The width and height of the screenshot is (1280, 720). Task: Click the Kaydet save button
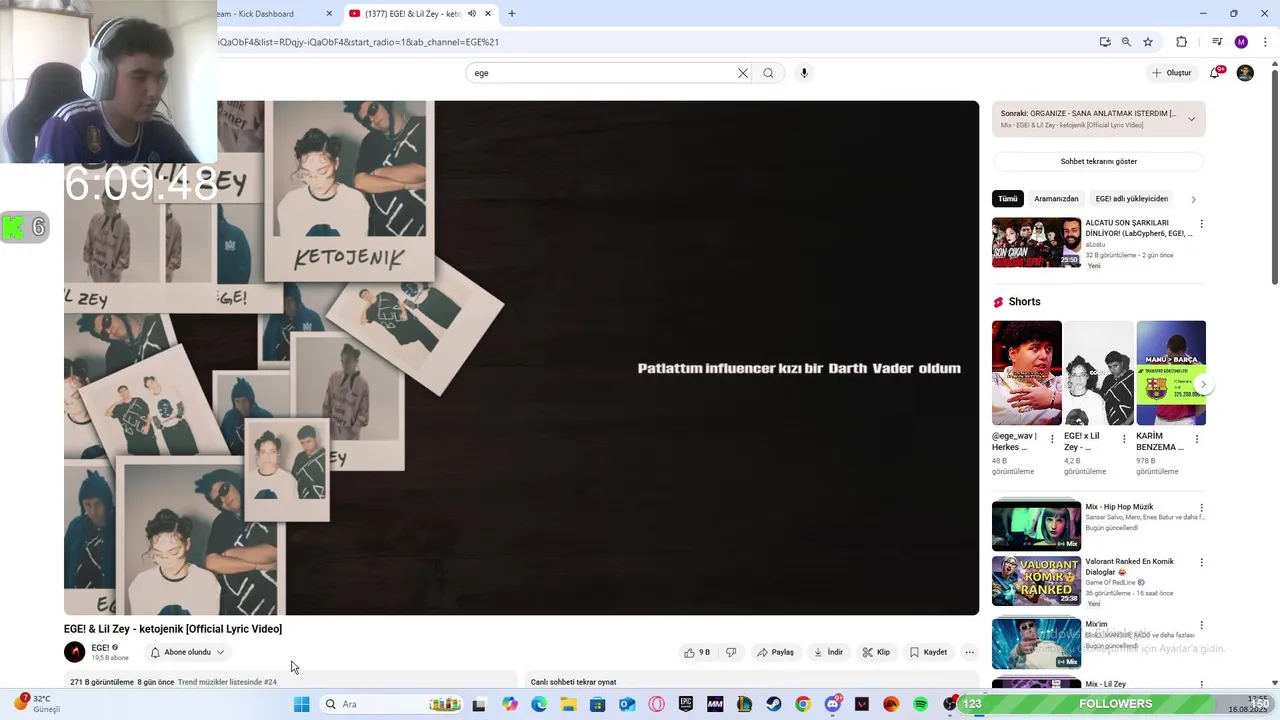pos(928,652)
